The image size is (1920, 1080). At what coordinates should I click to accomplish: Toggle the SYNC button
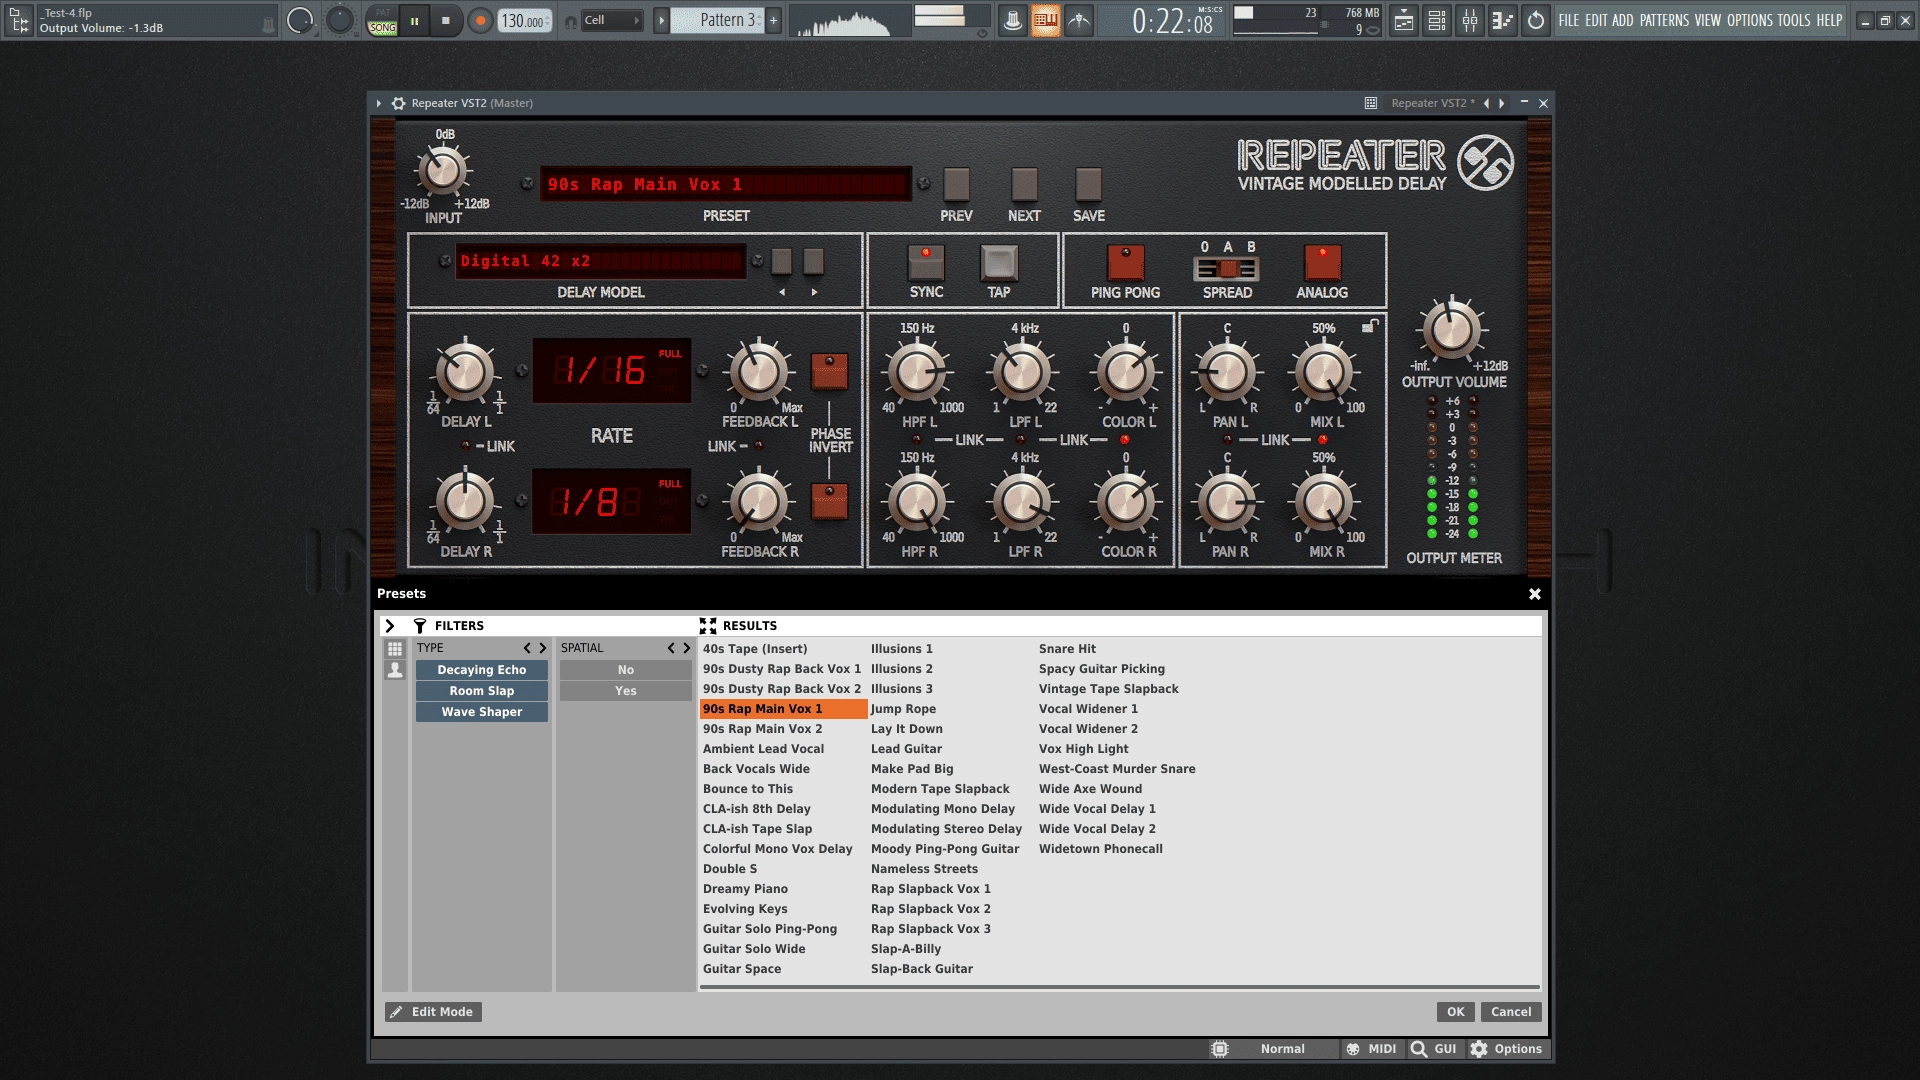pos(926,262)
